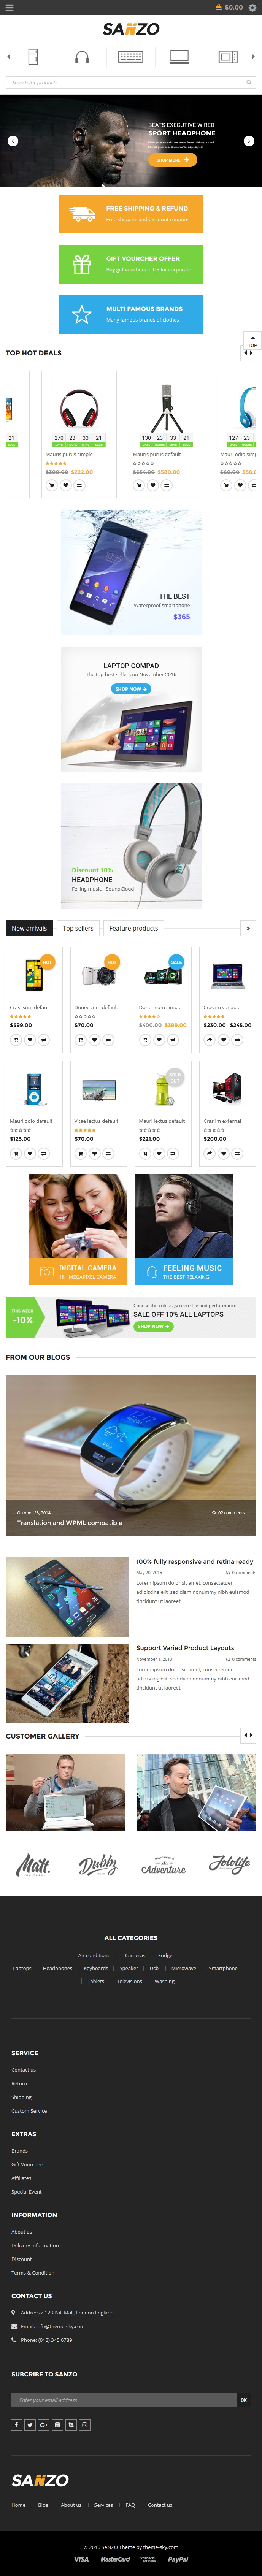Open the settings gear in the header

click(x=252, y=7)
